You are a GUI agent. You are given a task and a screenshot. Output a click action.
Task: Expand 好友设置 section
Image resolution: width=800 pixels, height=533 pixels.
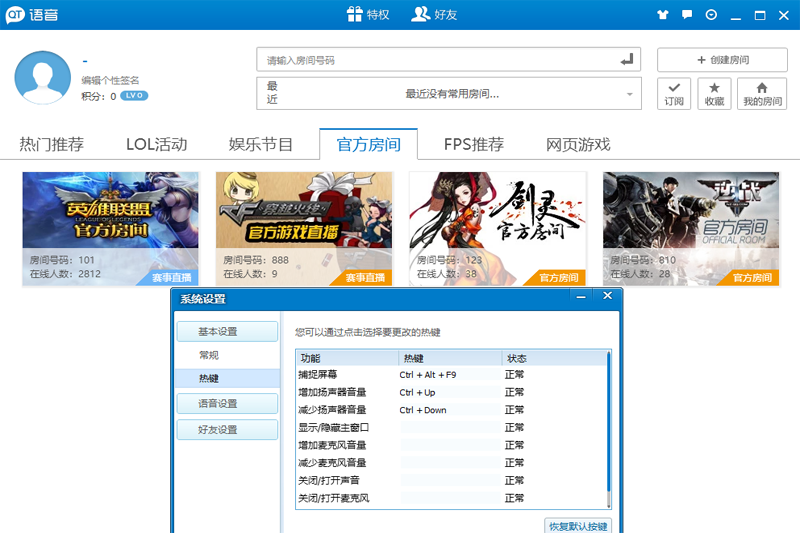coord(228,429)
